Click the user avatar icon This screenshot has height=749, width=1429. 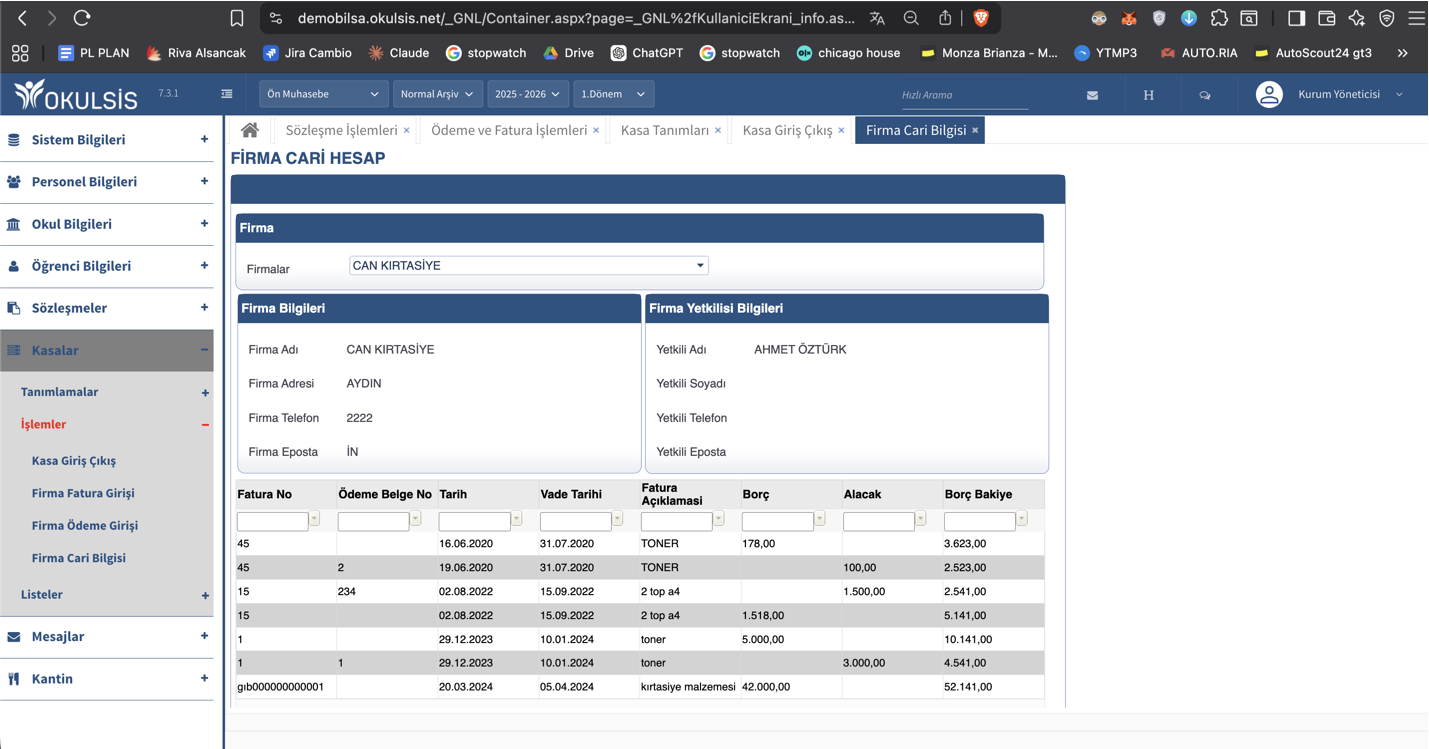pos(1269,94)
